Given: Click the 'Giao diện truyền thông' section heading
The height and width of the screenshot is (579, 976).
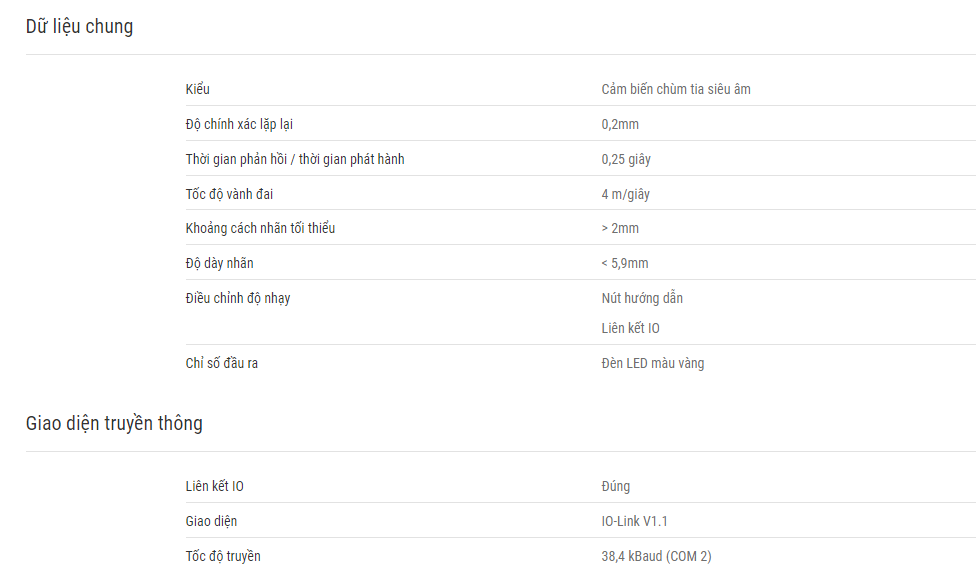Looking at the screenshot, I should coord(114,423).
